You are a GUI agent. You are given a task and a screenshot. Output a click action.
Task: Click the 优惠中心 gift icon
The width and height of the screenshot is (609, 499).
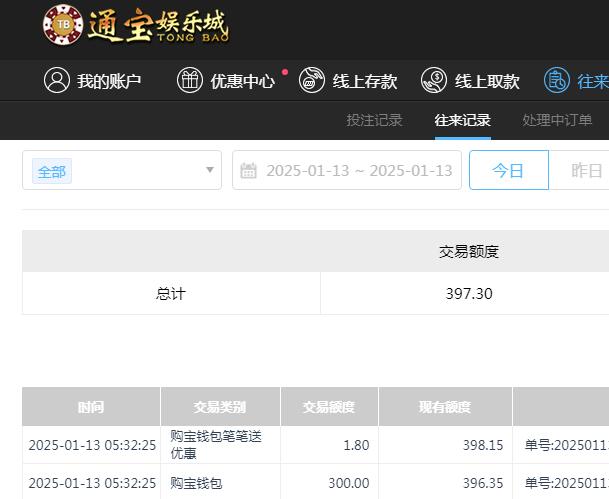[190, 80]
